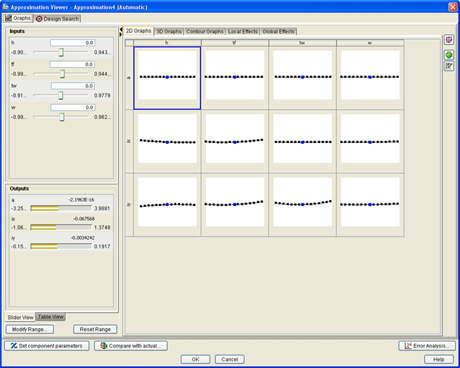The width and height of the screenshot is (460, 368).
Task: Click output value -0.067568
Action: click(84, 219)
